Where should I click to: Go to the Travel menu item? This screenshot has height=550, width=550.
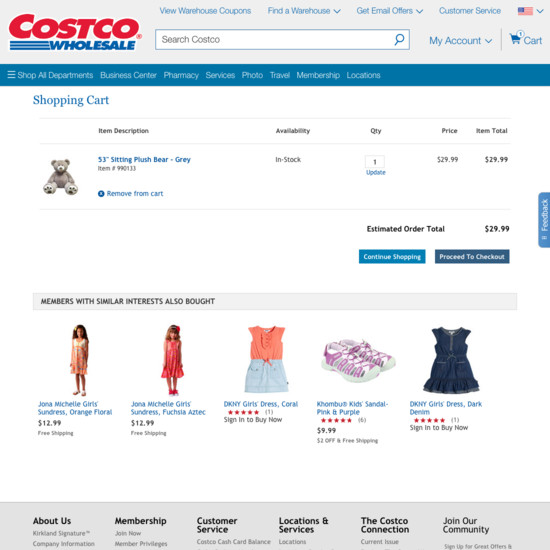[280, 75]
